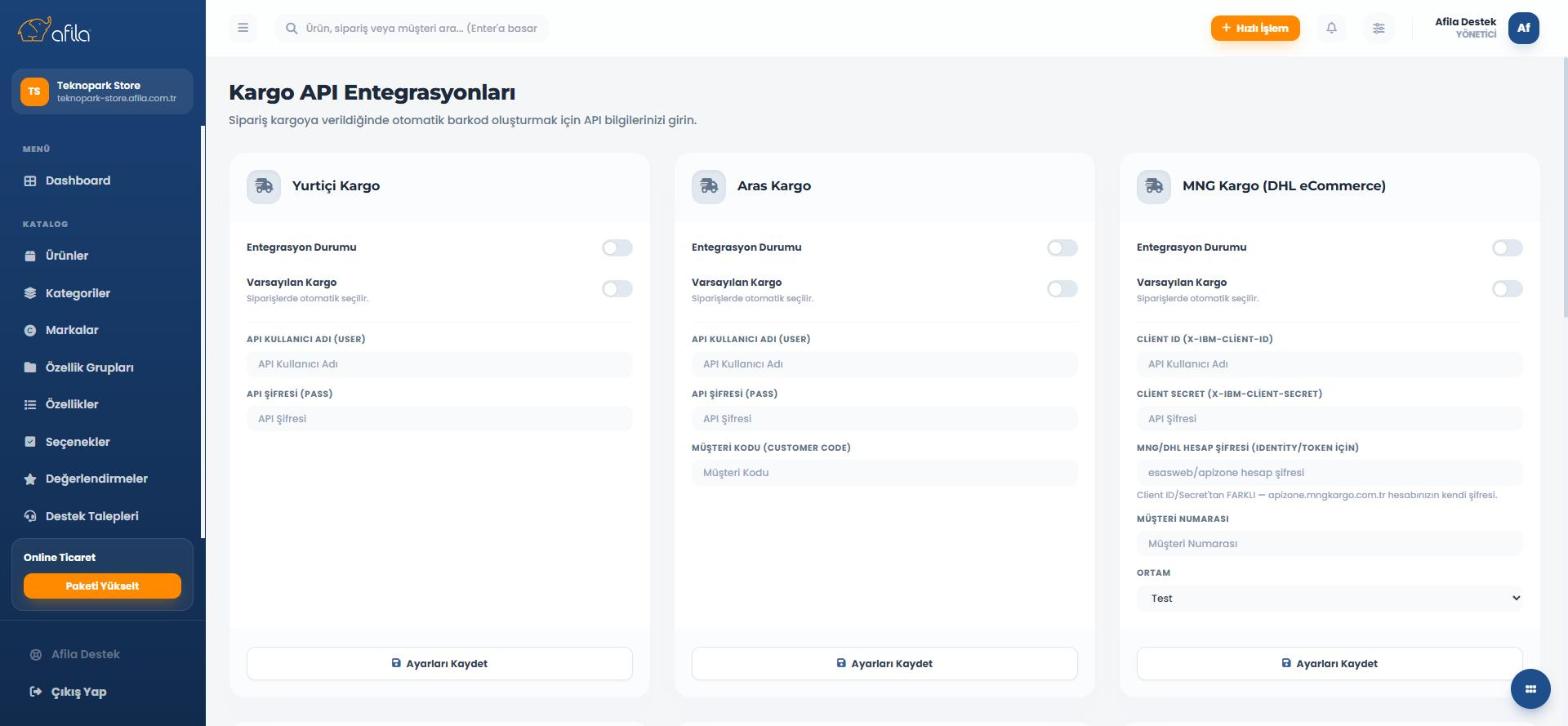Open the notifications bell

pos(1331,28)
